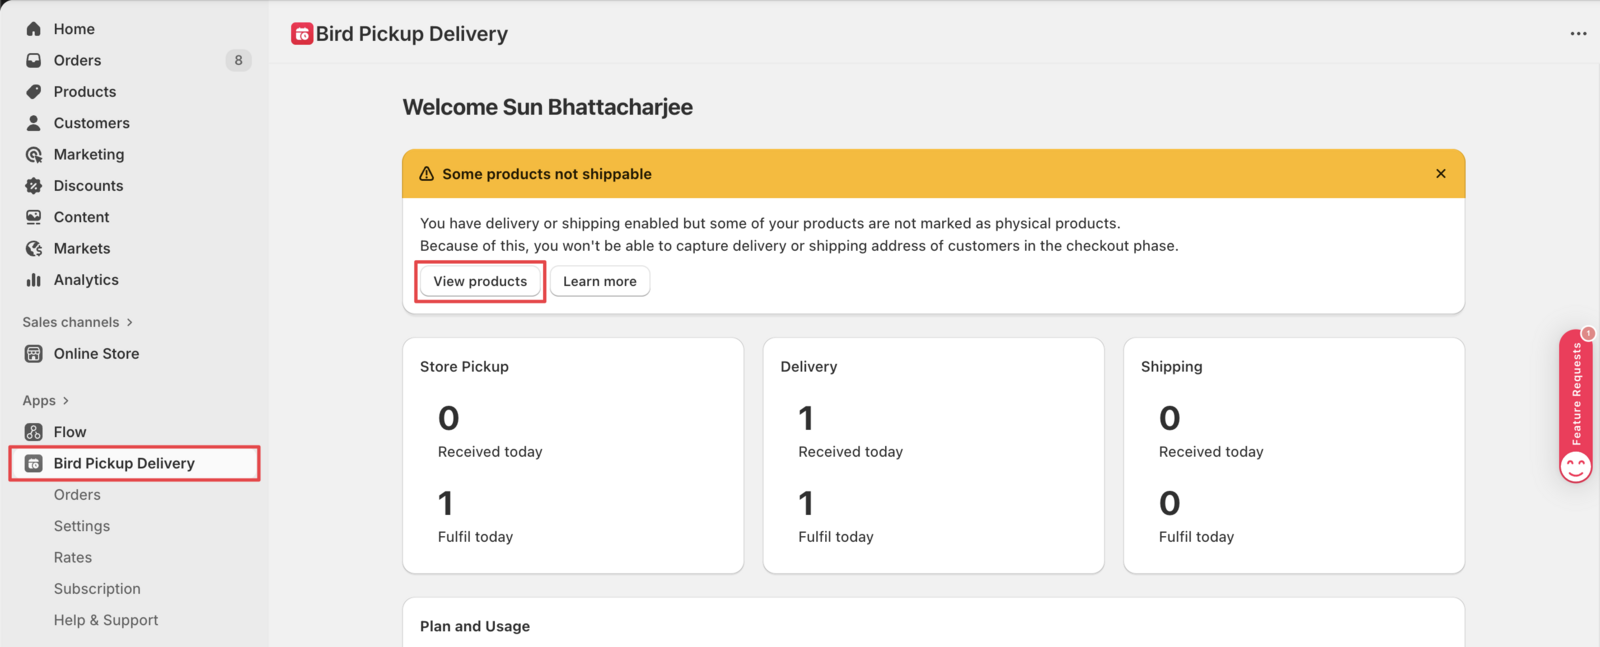The image size is (1600, 647).
Task: Click Shipping Fulfil today count
Action: pos(1170,503)
